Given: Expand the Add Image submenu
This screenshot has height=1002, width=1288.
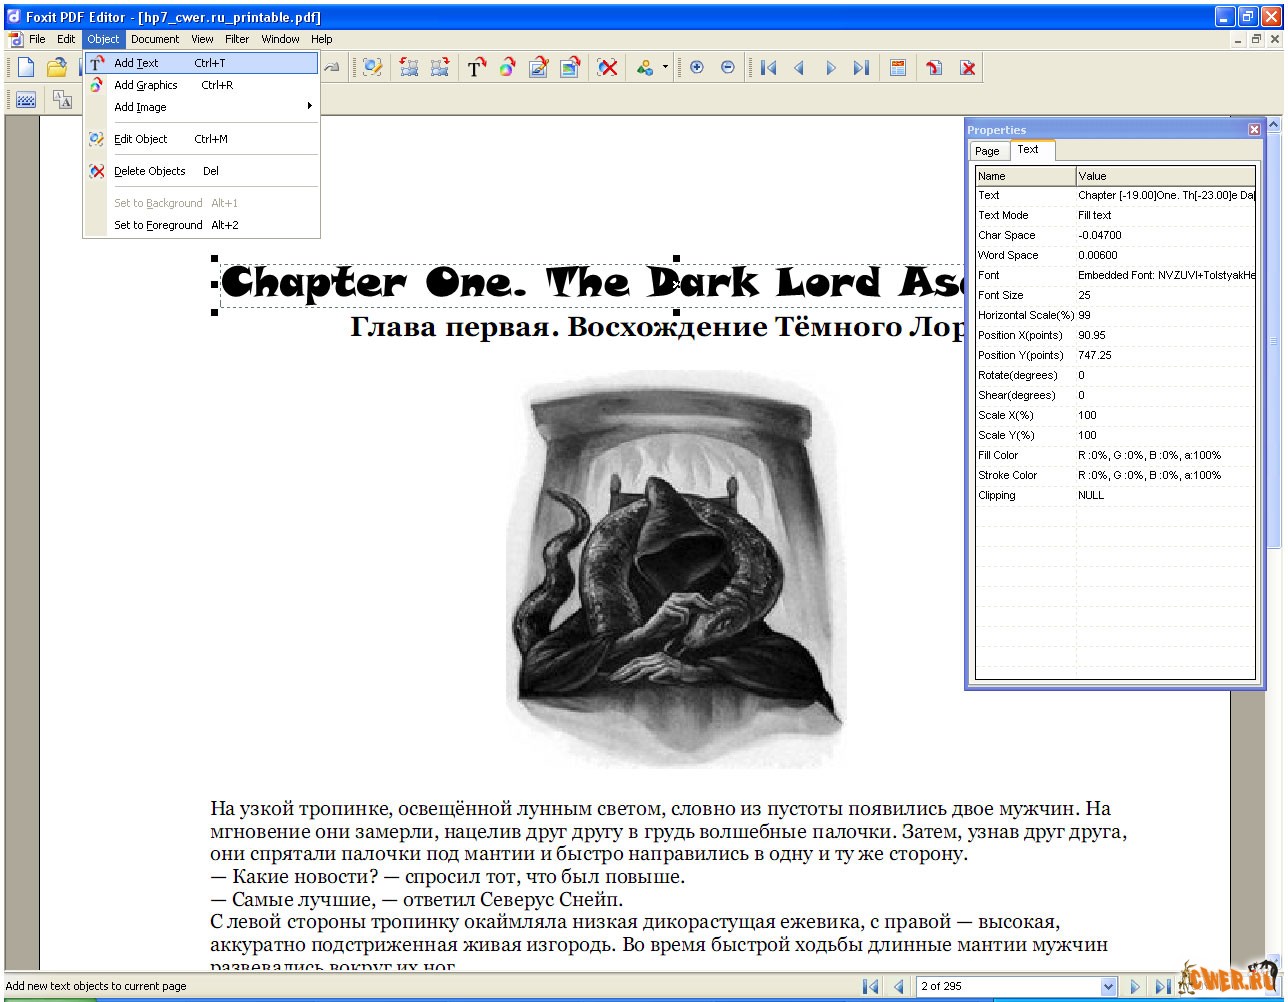Looking at the screenshot, I should (x=201, y=107).
